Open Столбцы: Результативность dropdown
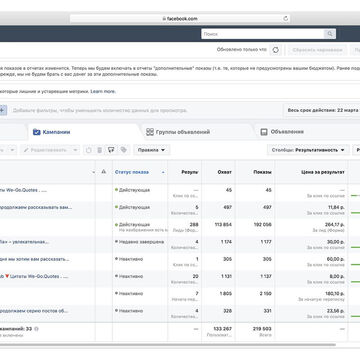 [x=308, y=150]
